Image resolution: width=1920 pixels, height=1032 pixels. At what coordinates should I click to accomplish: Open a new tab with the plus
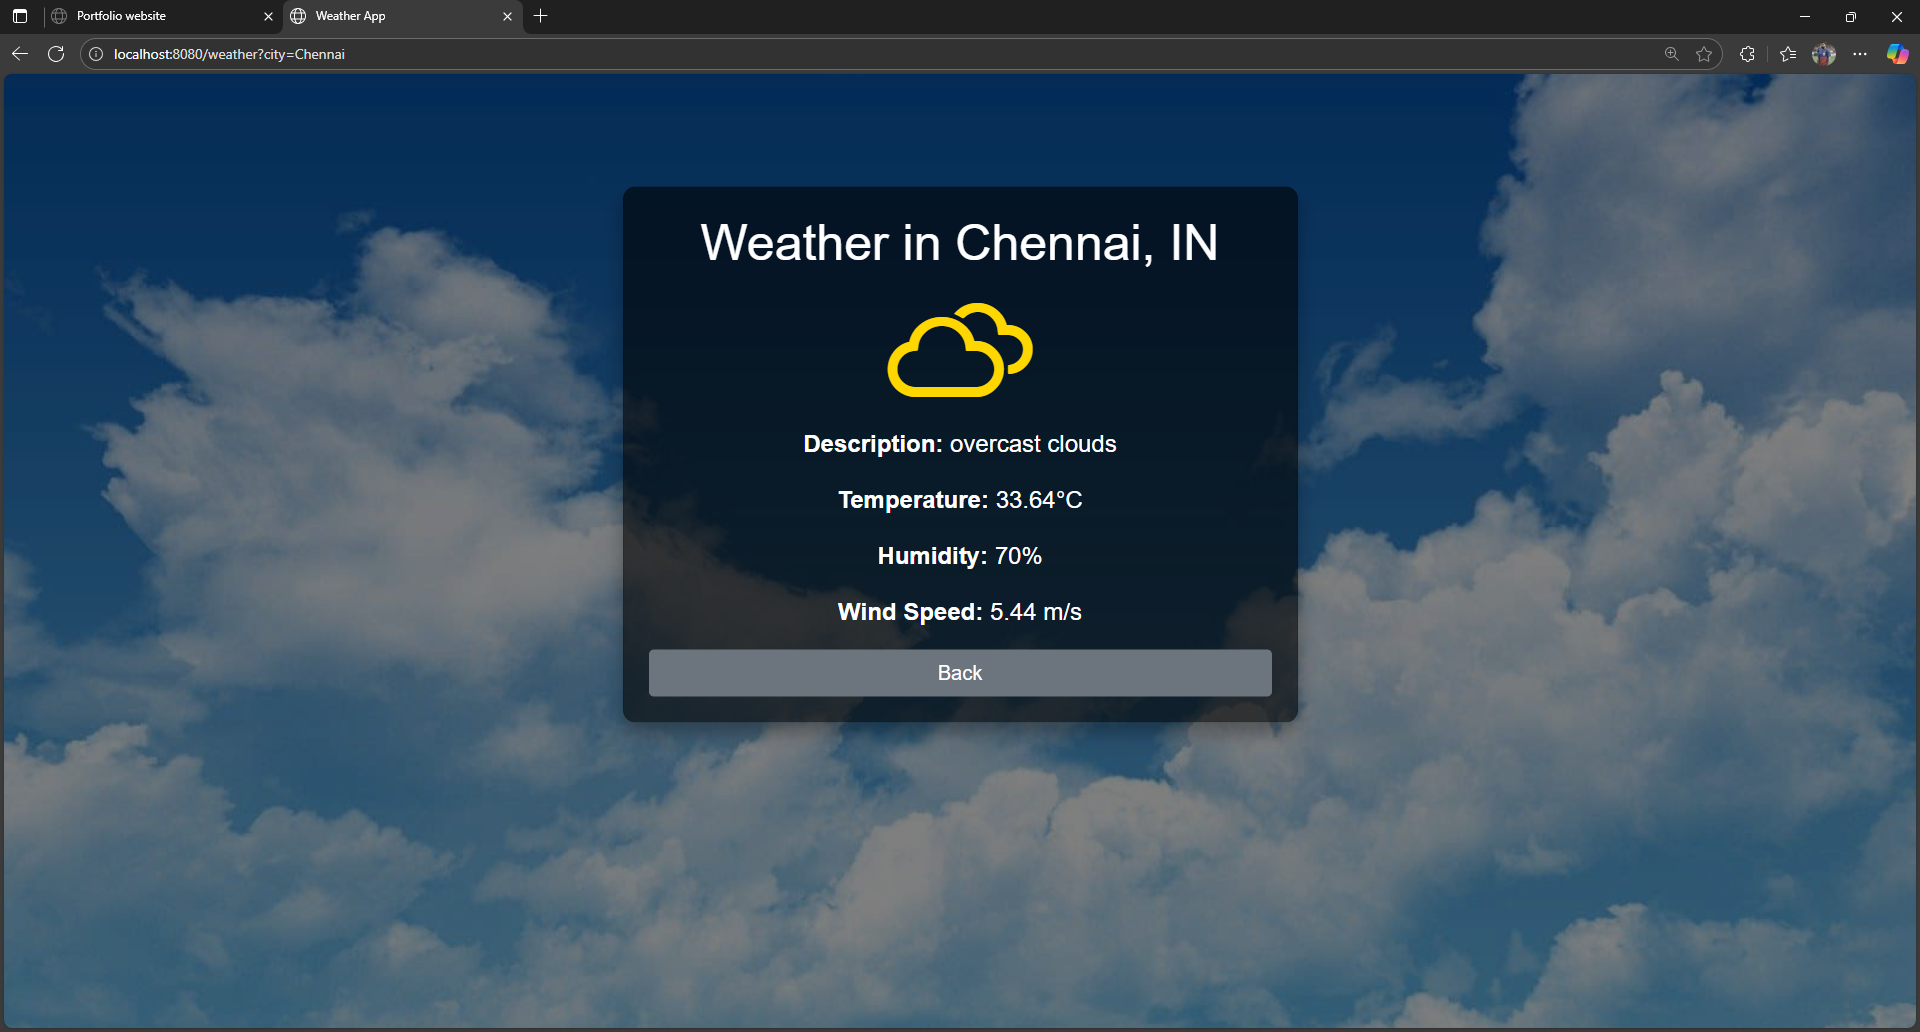(x=541, y=16)
